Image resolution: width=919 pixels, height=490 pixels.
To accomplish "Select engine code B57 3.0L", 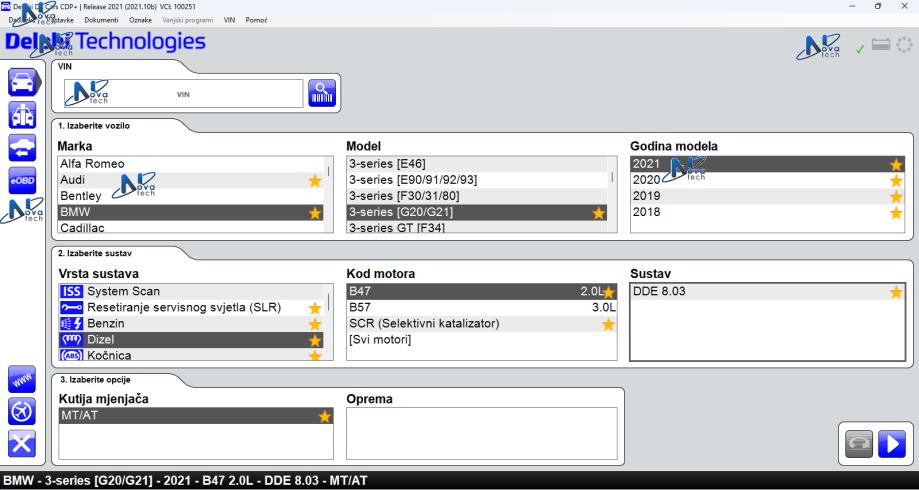I will [482, 307].
